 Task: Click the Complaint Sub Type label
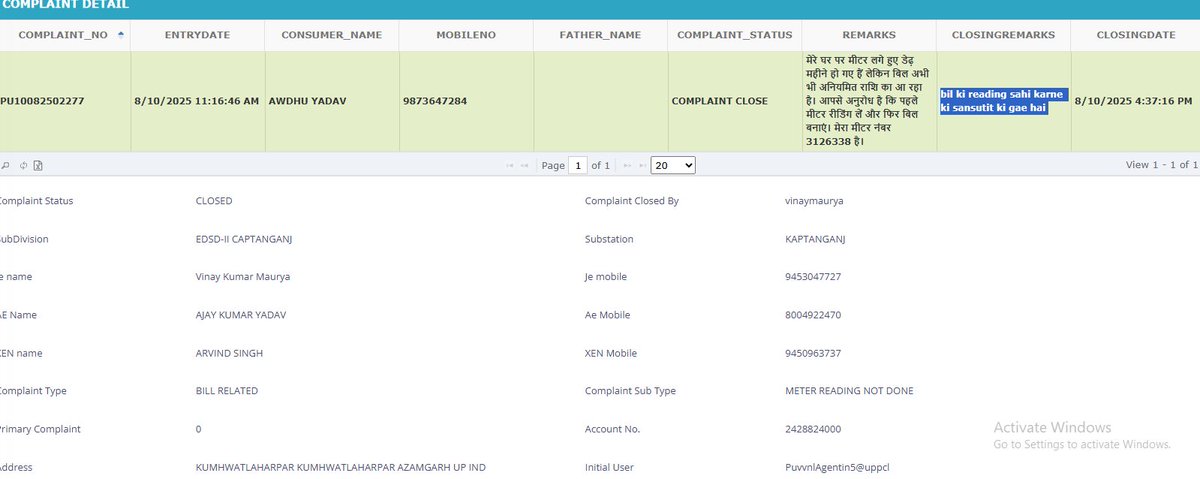tap(630, 391)
